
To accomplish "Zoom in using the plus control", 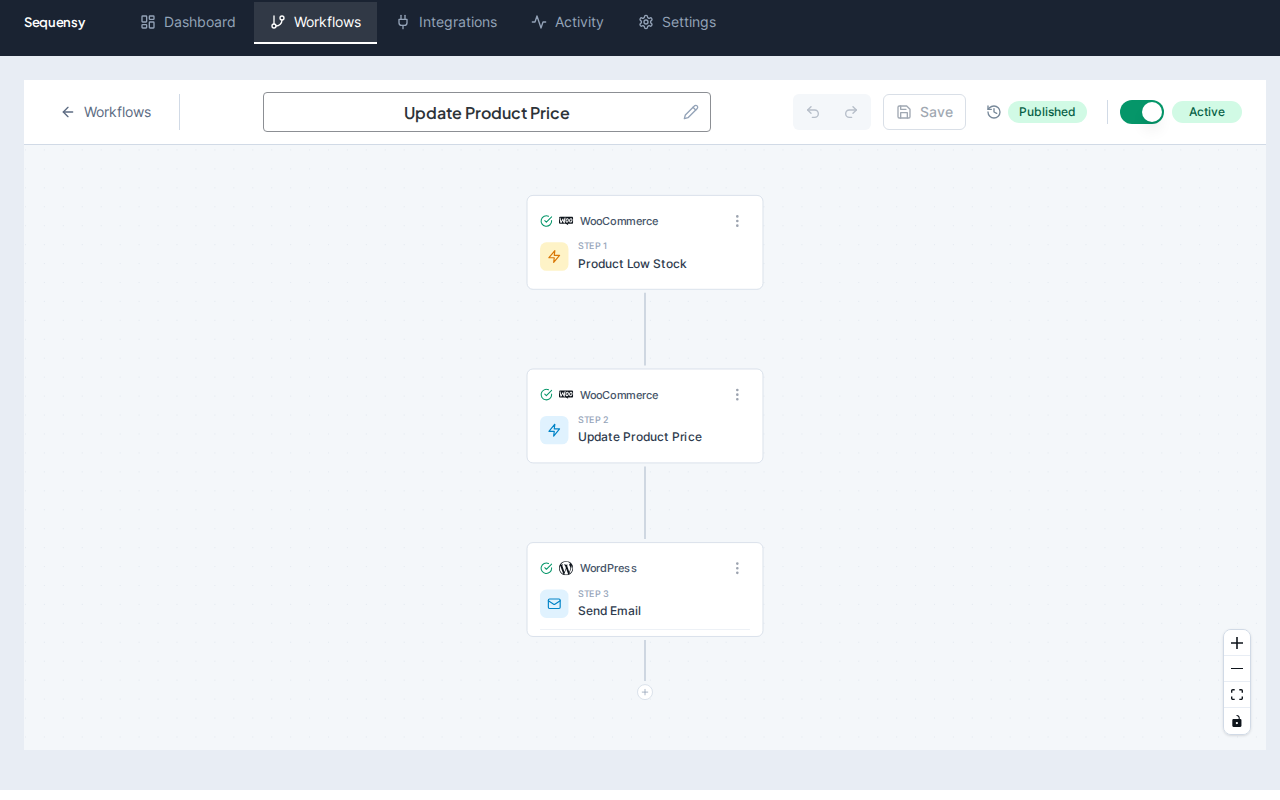I will 1237,643.
